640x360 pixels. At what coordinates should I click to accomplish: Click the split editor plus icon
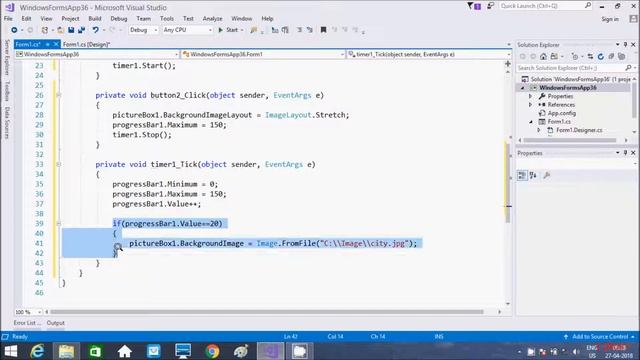pos(508,64)
